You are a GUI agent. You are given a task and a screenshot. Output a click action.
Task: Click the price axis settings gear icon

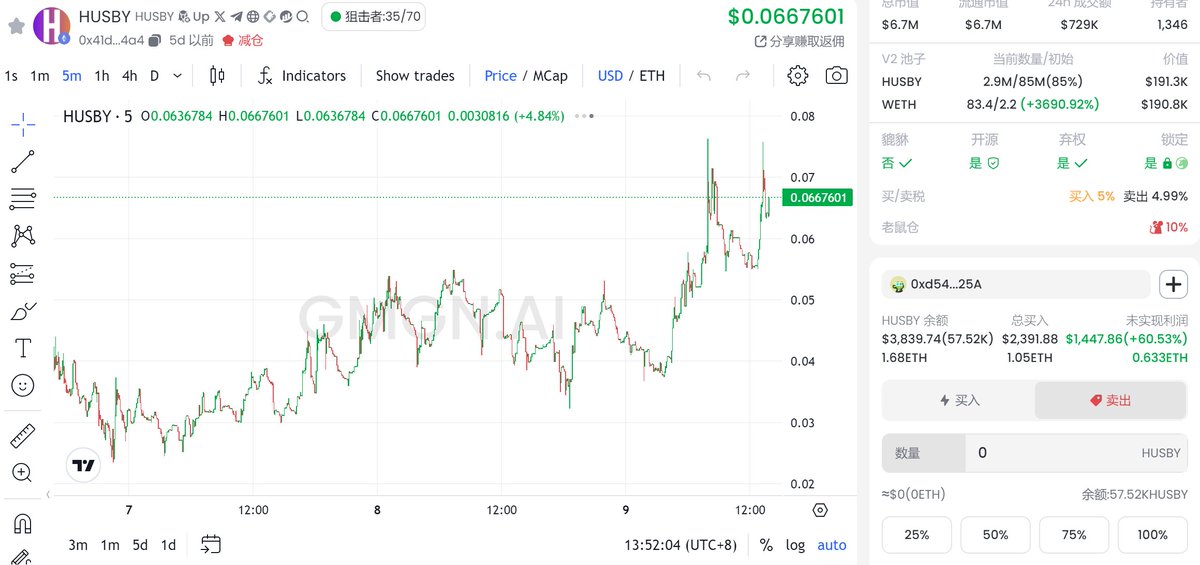[820, 510]
